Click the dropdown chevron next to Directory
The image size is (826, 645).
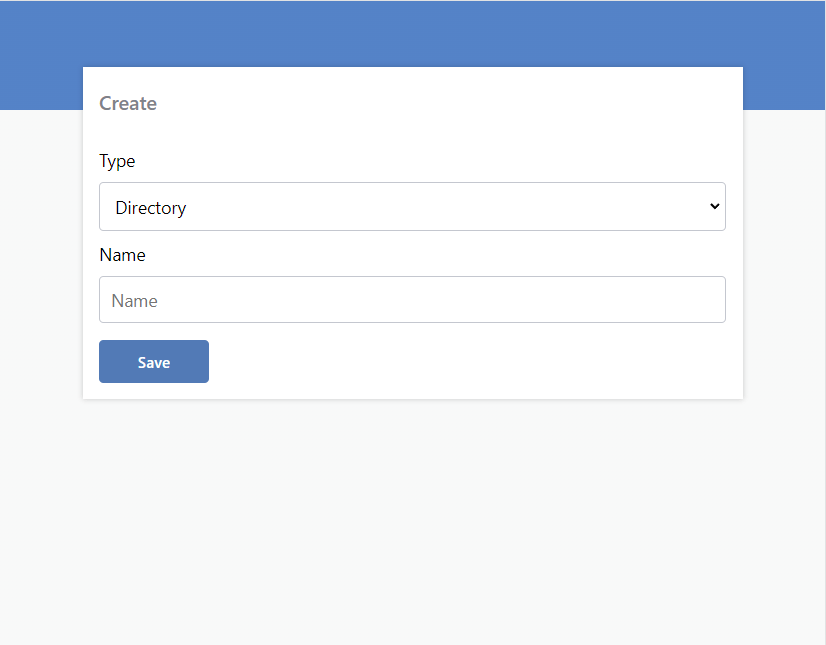point(714,206)
